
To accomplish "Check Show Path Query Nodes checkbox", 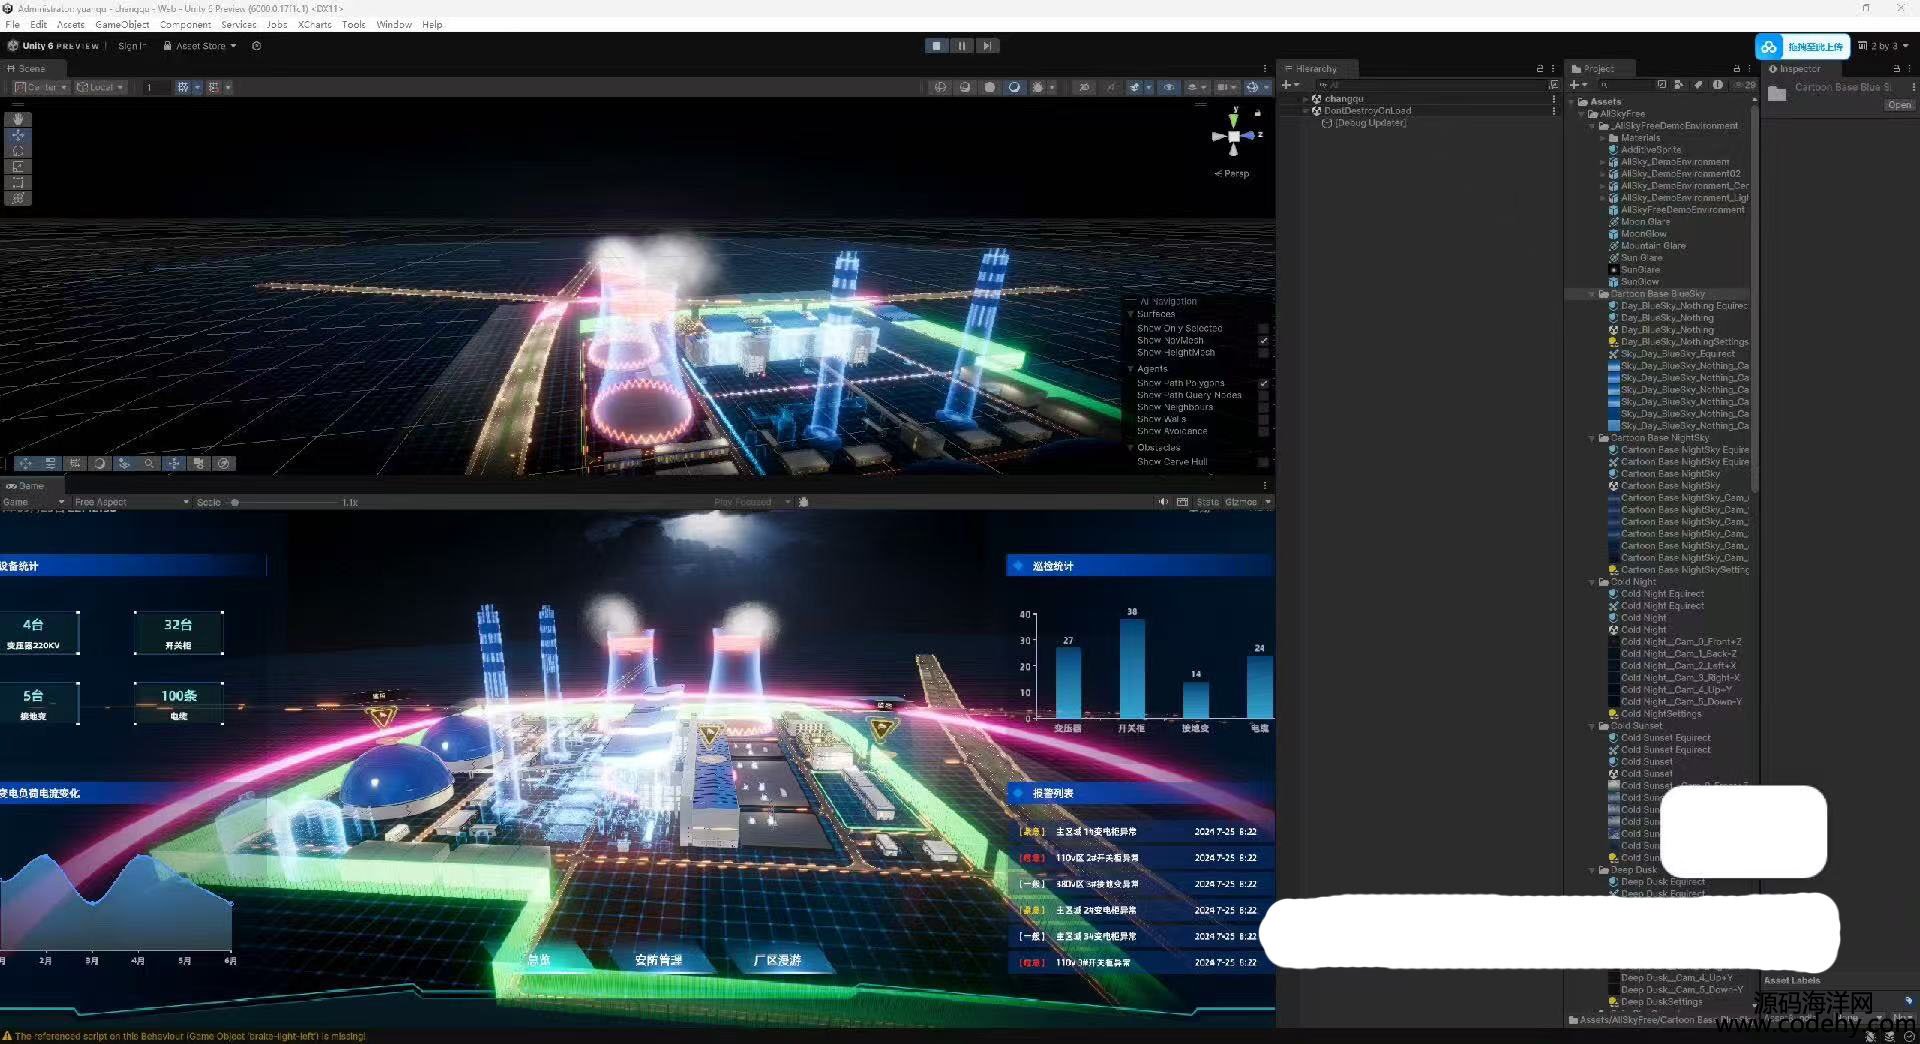I will pyautogui.click(x=1264, y=395).
